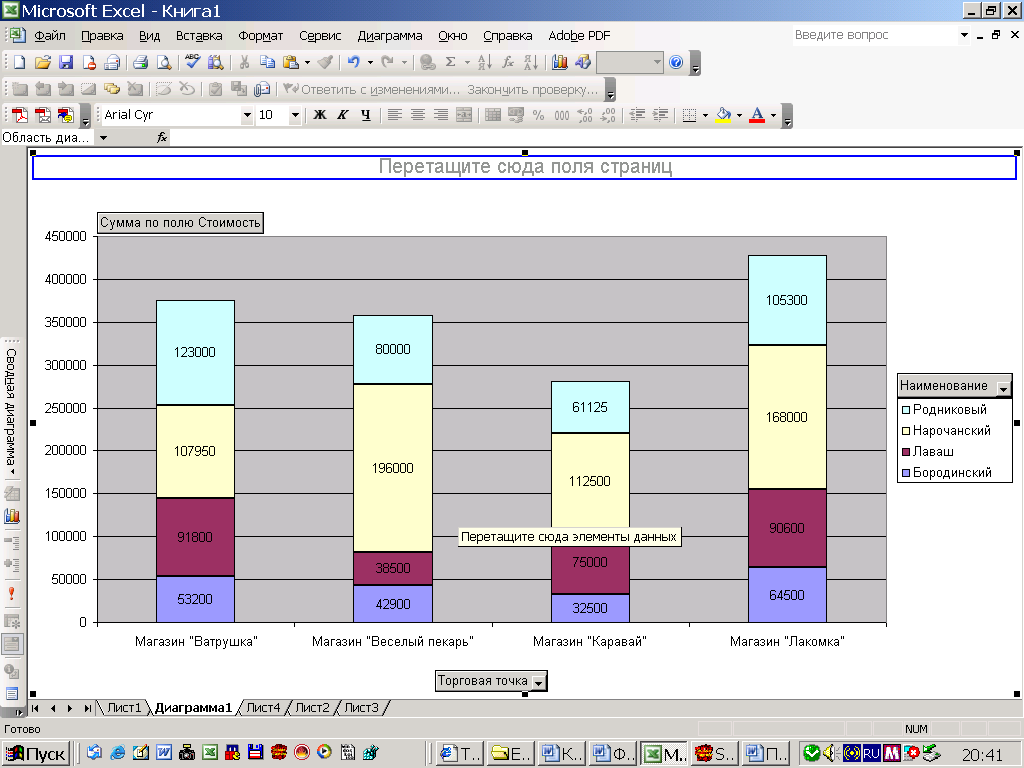Open the Диаграмма menu
1024x768 pixels.
coord(390,36)
